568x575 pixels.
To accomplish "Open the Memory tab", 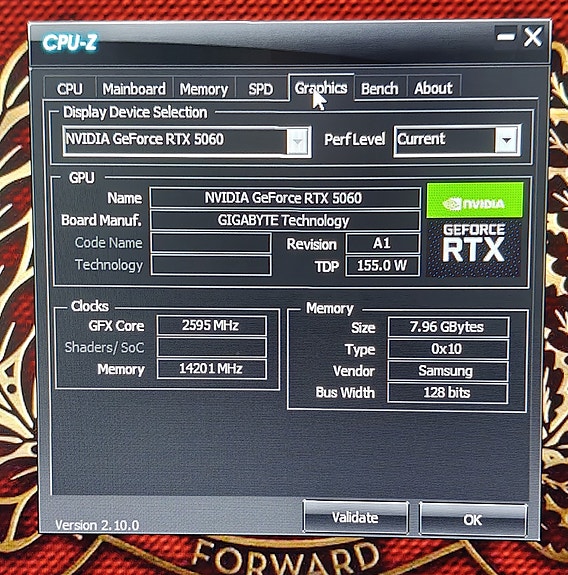I will 204,89.
